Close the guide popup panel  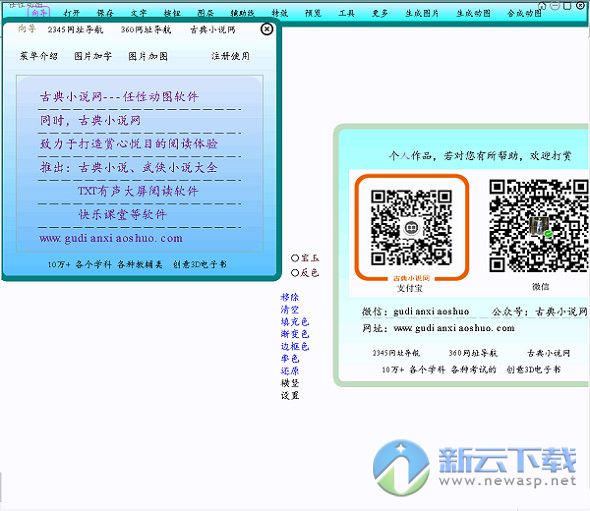(267, 29)
